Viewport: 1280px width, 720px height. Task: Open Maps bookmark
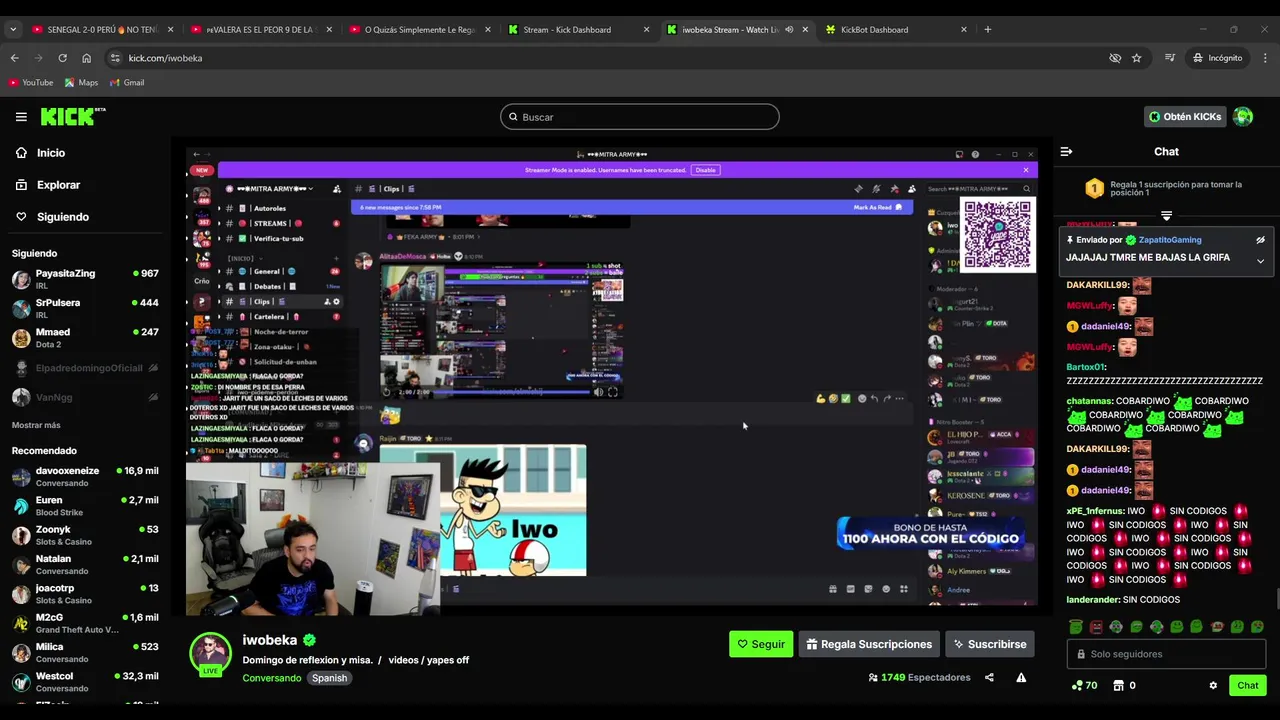(x=82, y=83)
